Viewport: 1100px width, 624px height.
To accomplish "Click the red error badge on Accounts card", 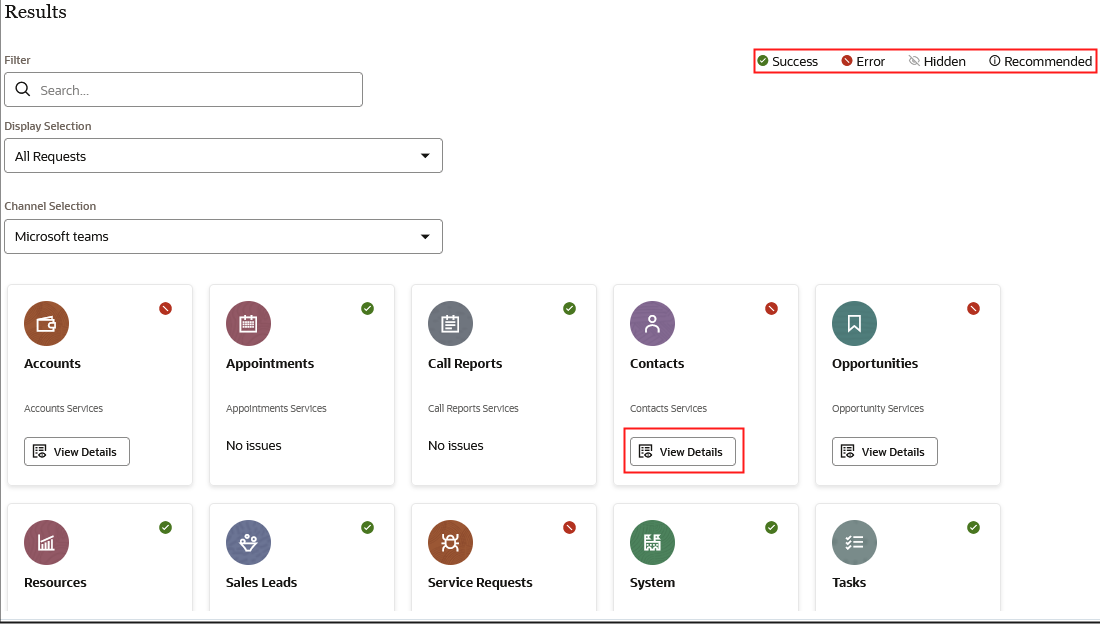I will 166,308.
